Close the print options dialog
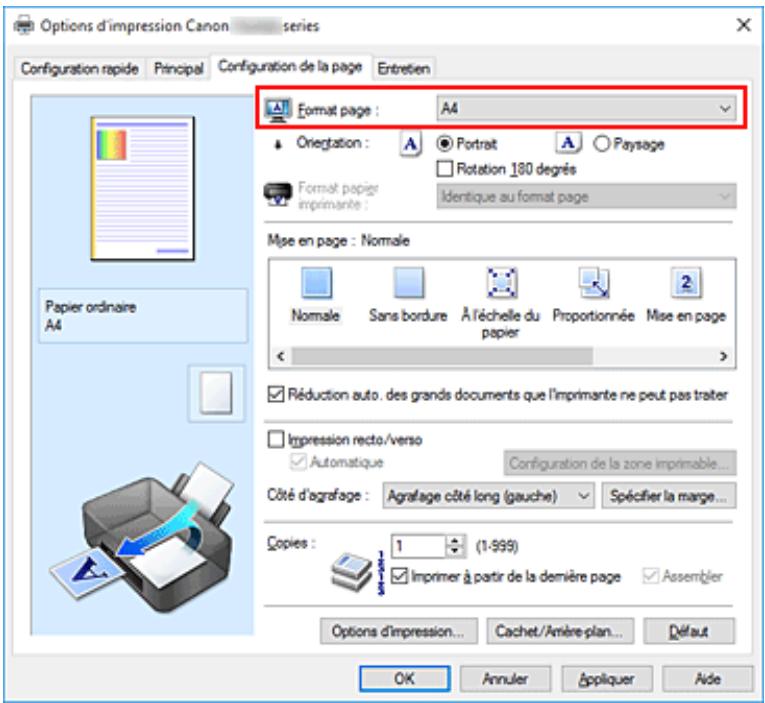This screenshot has width=765, height=703. point(744,25)
